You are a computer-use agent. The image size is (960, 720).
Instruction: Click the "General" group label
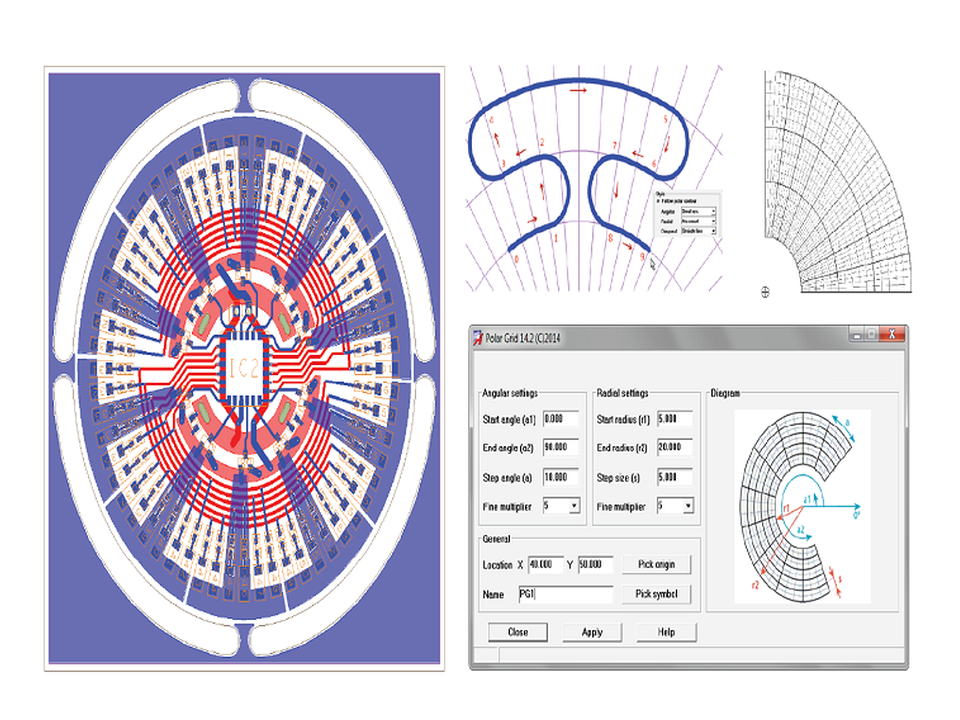[497, 539]
